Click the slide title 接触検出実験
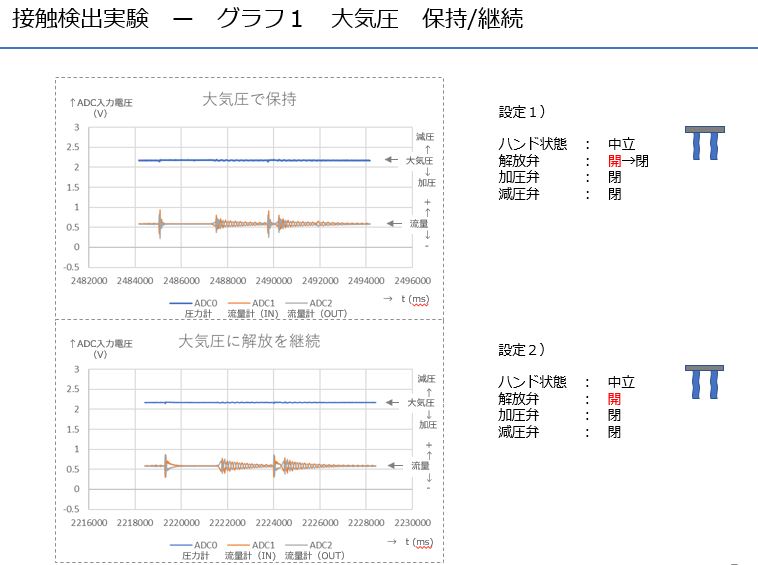The image size is (758, 565). point(80,20)
